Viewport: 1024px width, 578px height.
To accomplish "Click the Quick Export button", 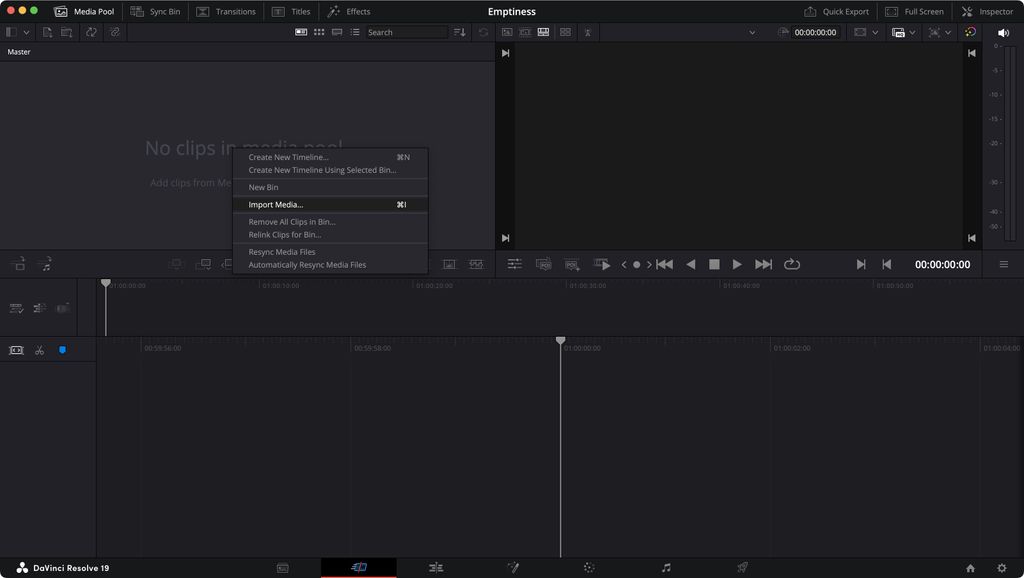I will (x=837, y=11).
